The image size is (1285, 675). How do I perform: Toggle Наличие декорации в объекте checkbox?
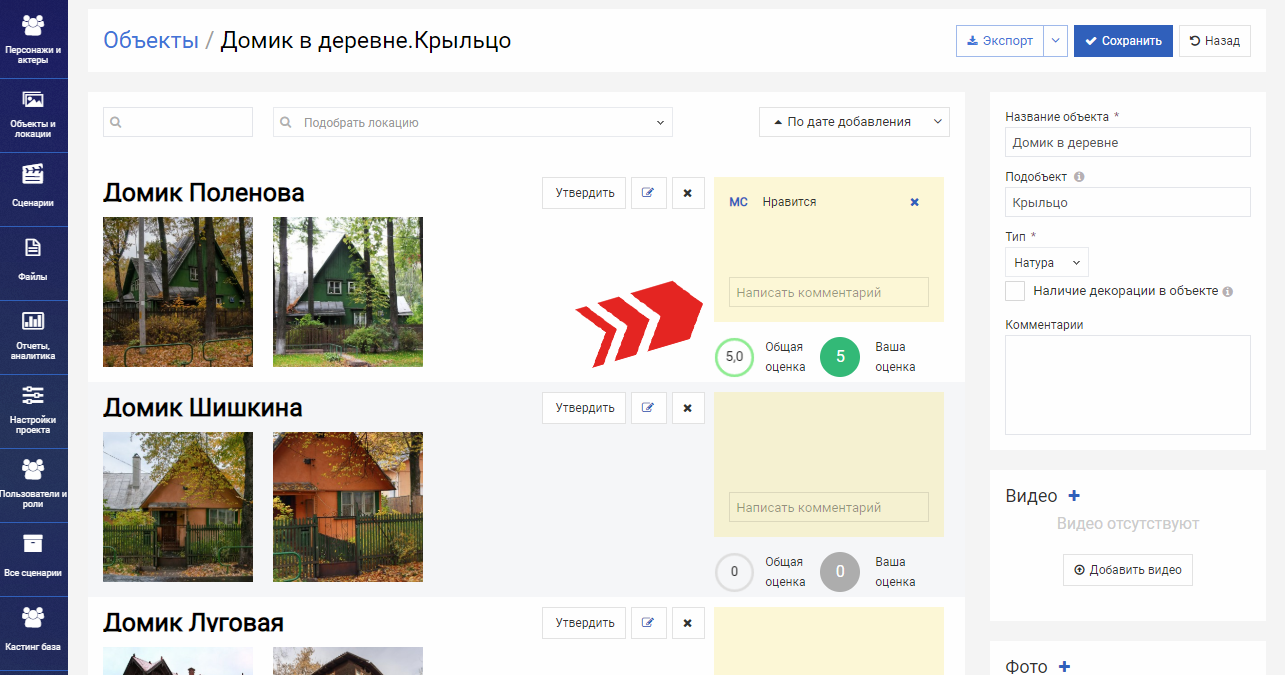[x=1015, y=291]
